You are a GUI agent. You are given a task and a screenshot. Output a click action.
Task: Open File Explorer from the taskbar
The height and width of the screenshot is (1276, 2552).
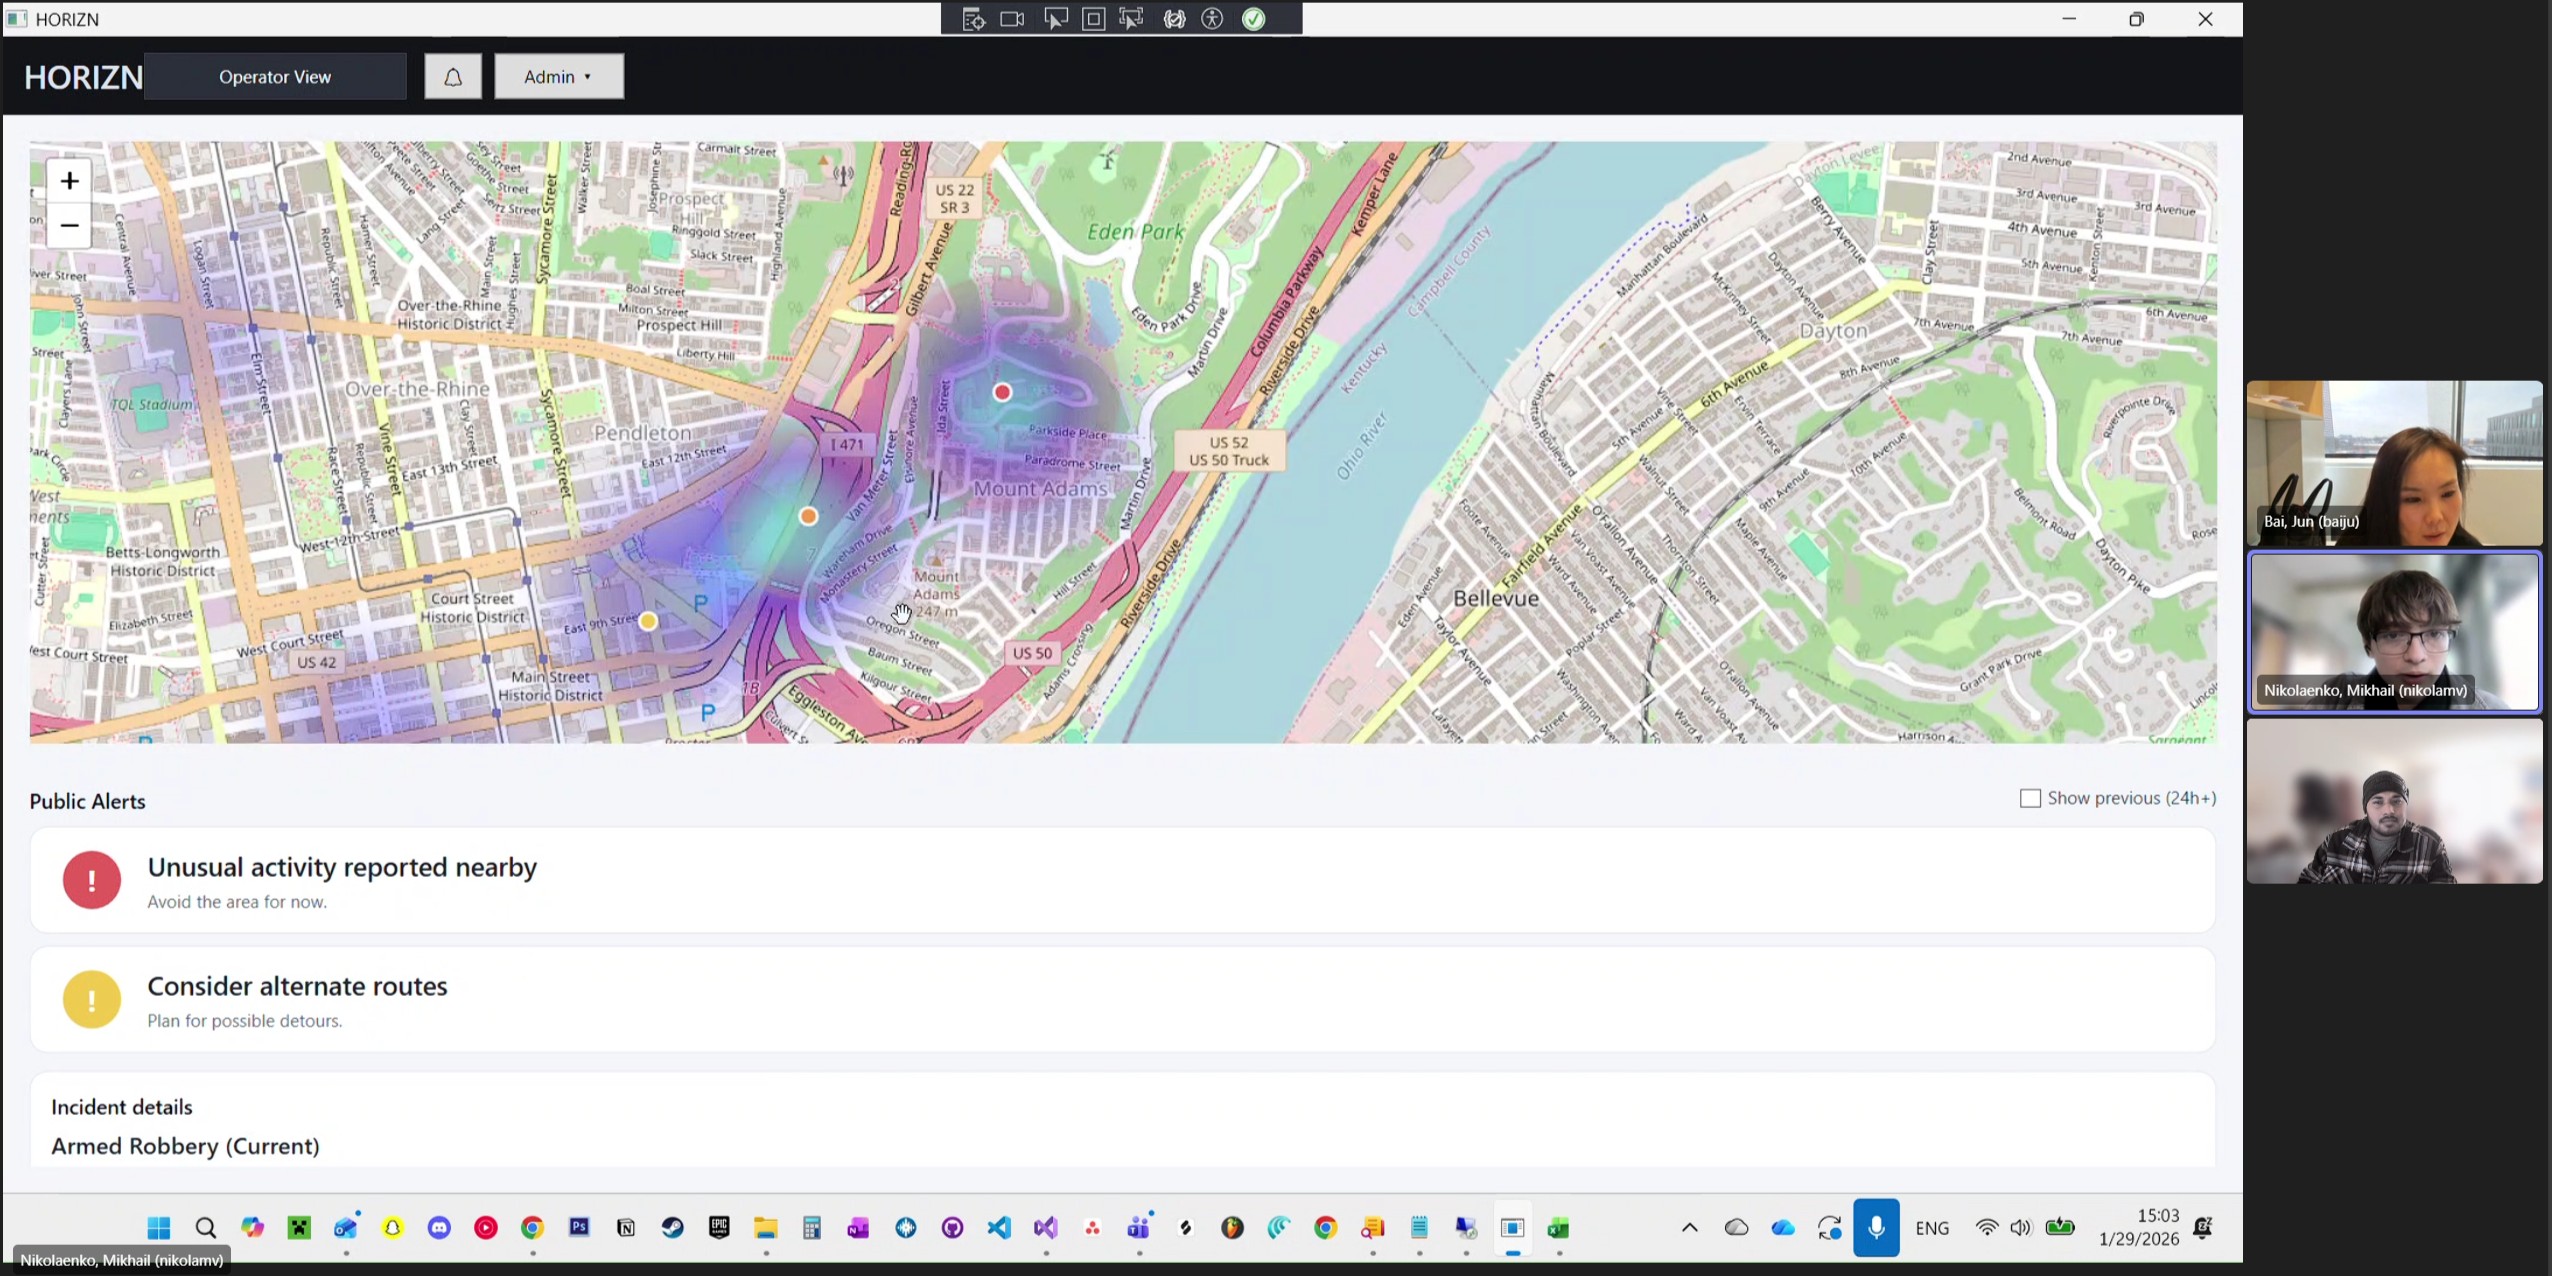tap(766, 1228)
